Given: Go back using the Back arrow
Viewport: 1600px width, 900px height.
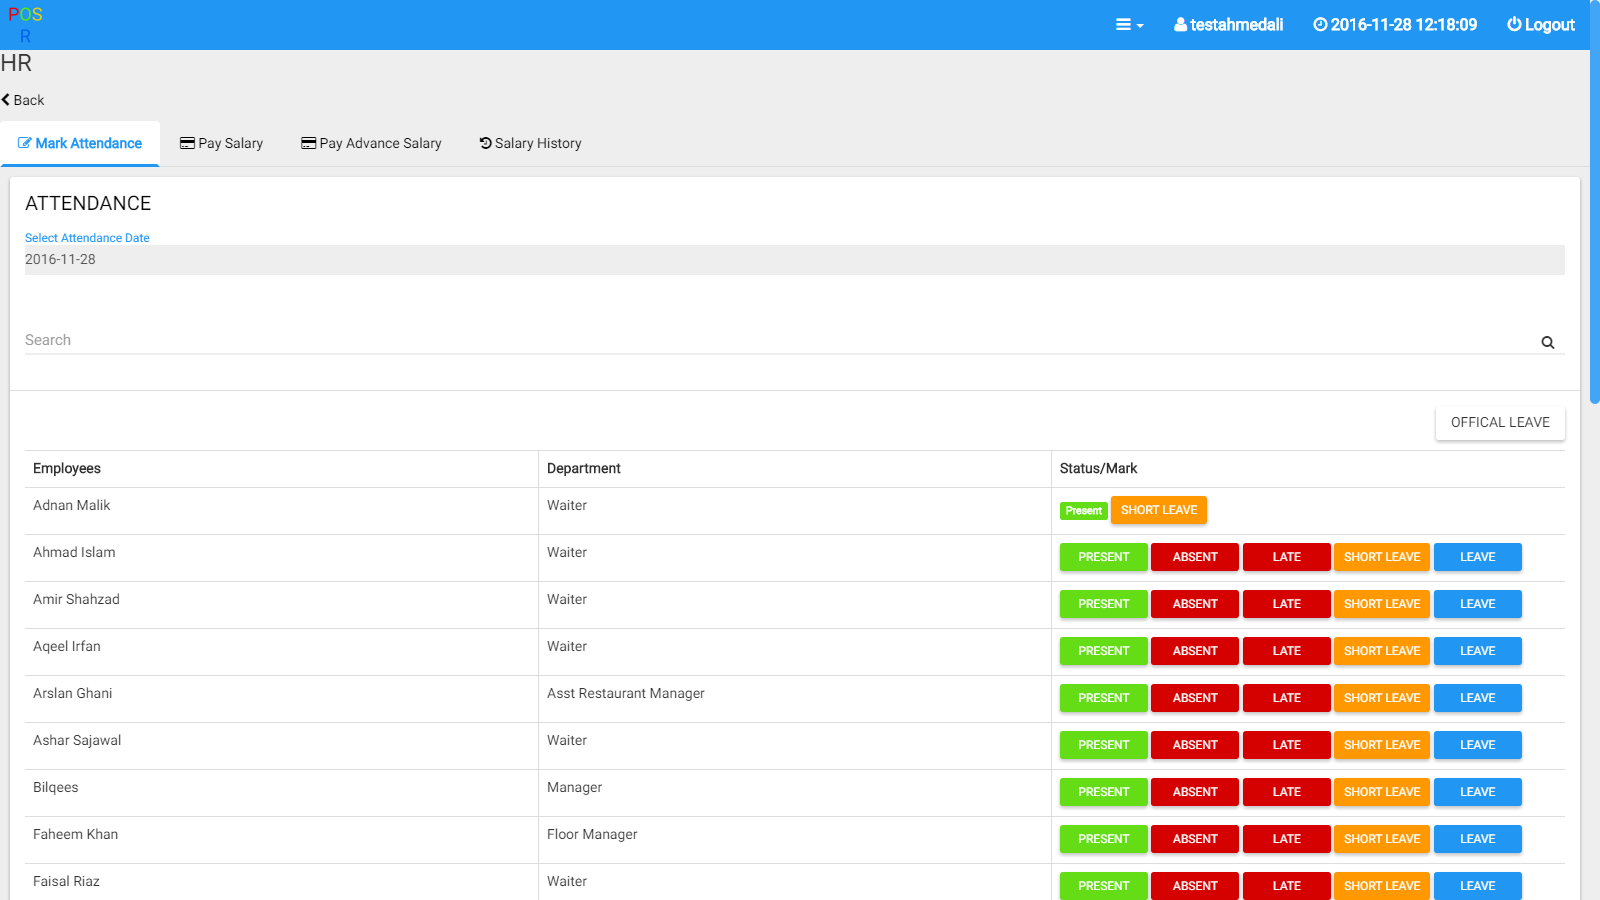Looking at the screenshot, I should (x=23, y=100).
